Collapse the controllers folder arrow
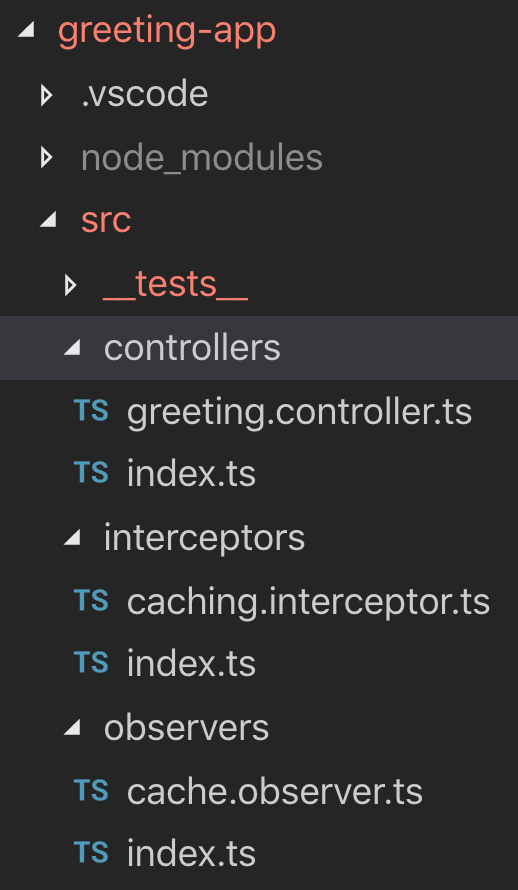This screenshot has width=518, height=890. click(72, 347)
